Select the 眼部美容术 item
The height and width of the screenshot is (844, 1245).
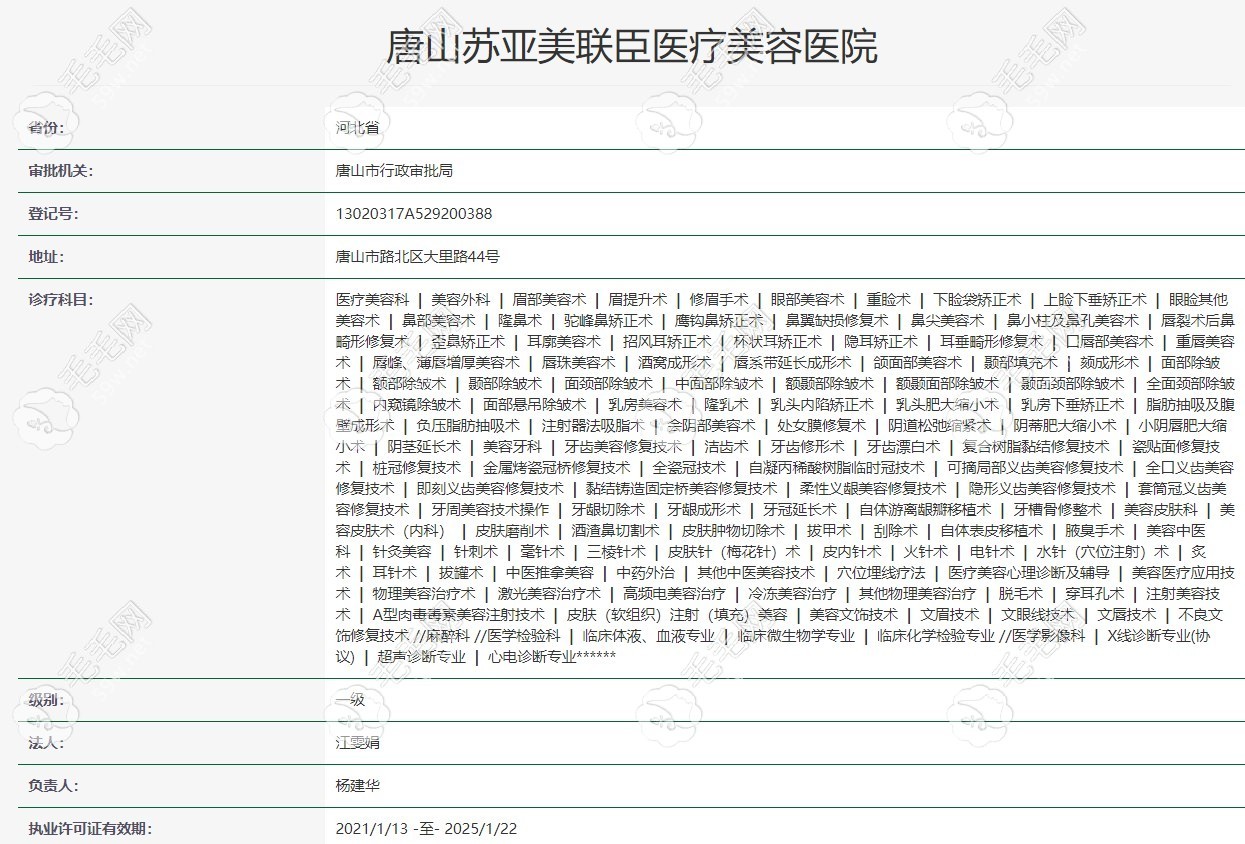tap(807, 300)
